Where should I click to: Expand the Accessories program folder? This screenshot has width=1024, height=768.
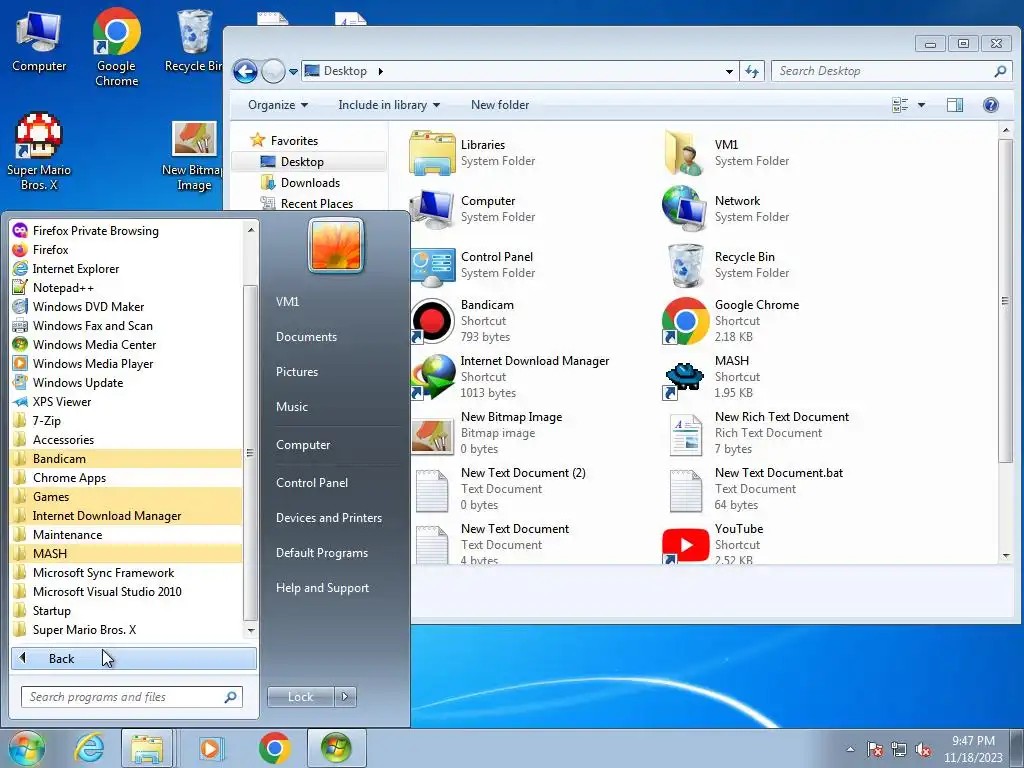[126, 440]
